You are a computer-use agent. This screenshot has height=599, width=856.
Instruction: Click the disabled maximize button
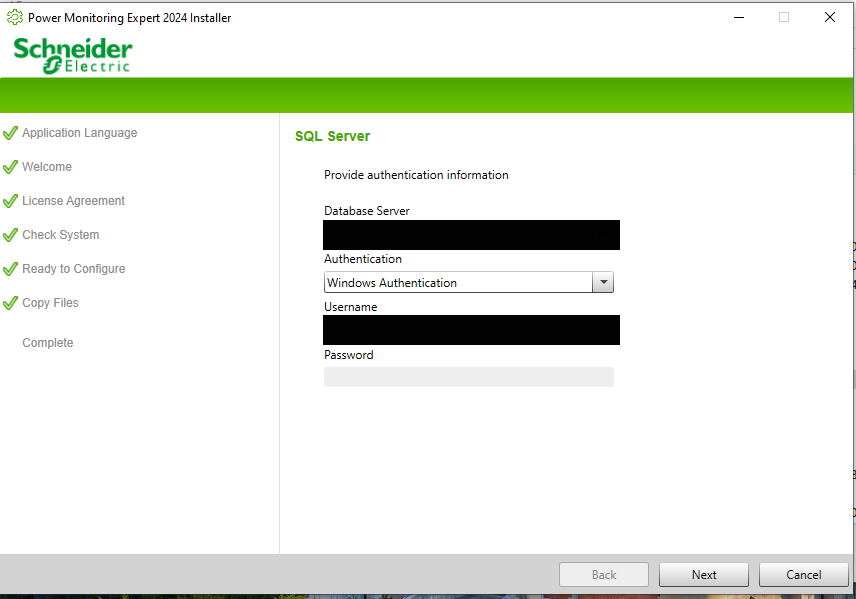(x=784, y=17)
